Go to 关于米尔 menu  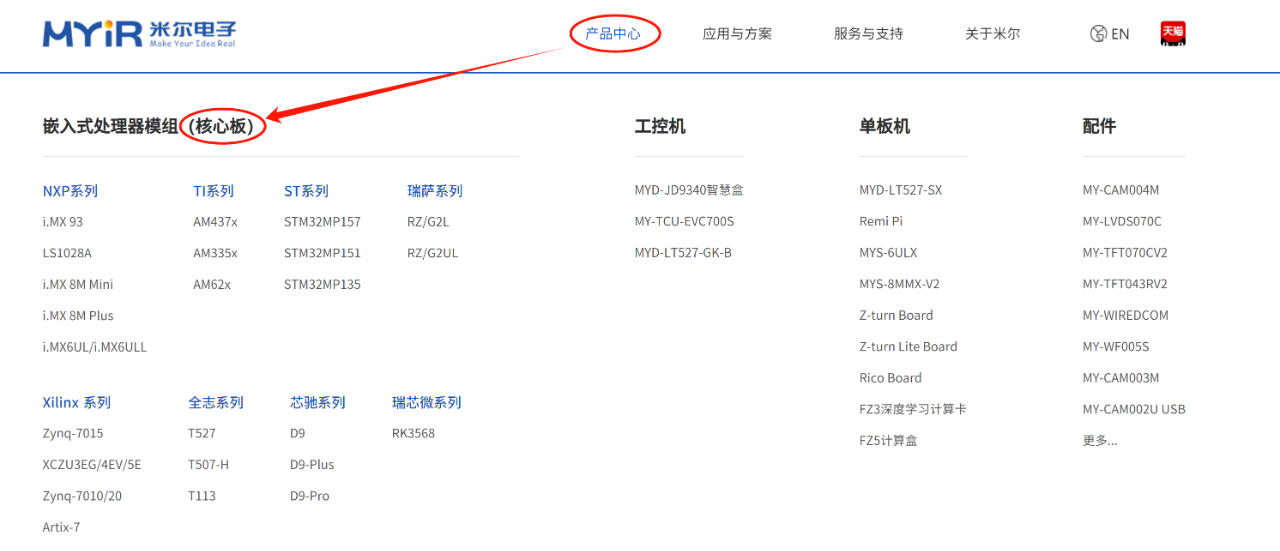click(x=992, y=34)
